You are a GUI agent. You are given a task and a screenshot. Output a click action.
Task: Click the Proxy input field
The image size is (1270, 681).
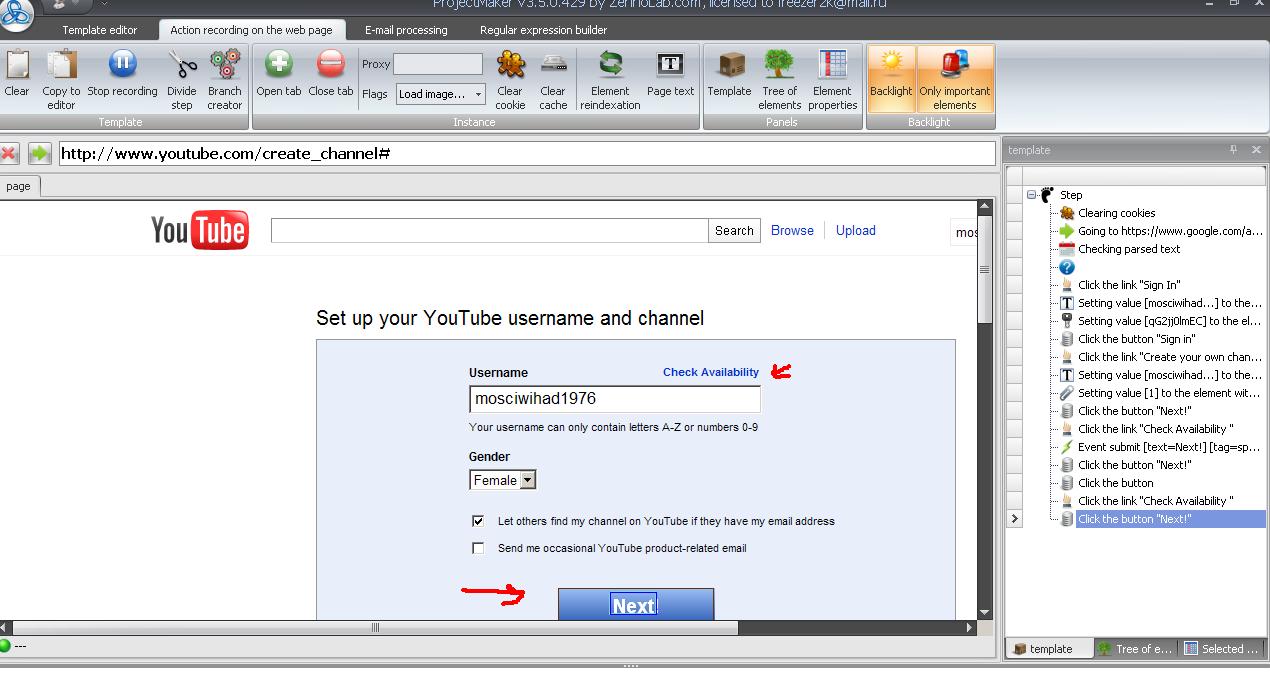point(438,64)
